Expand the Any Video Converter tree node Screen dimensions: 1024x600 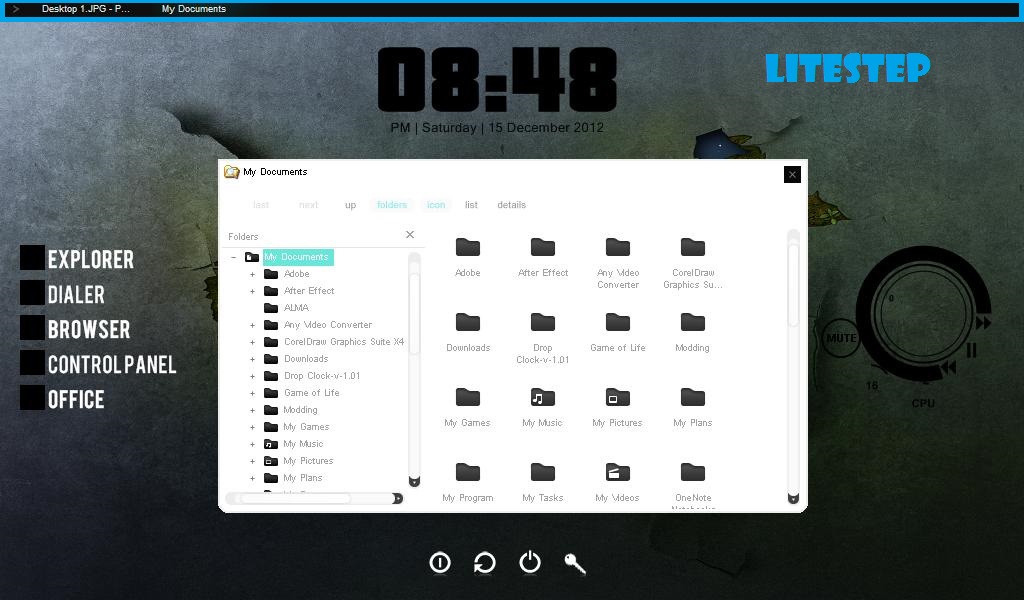(252, 324)
